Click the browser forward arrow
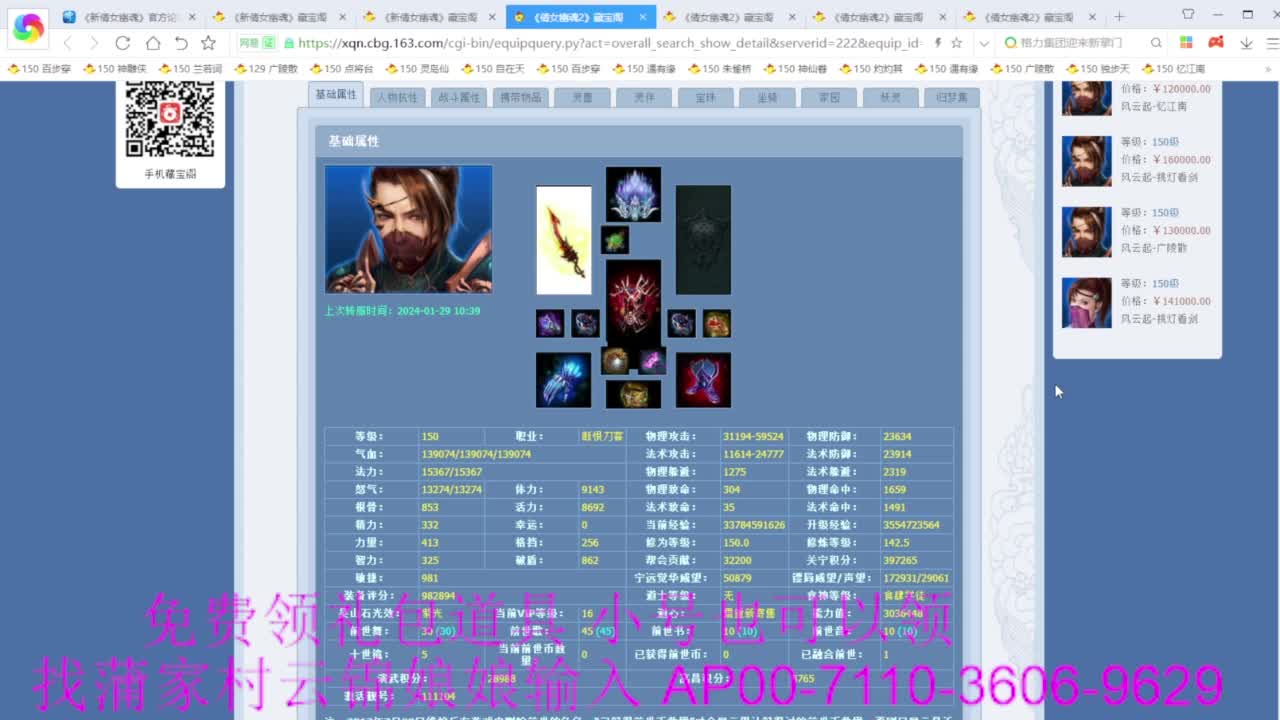Viewport: 1280px width, 720px height. 94,43
